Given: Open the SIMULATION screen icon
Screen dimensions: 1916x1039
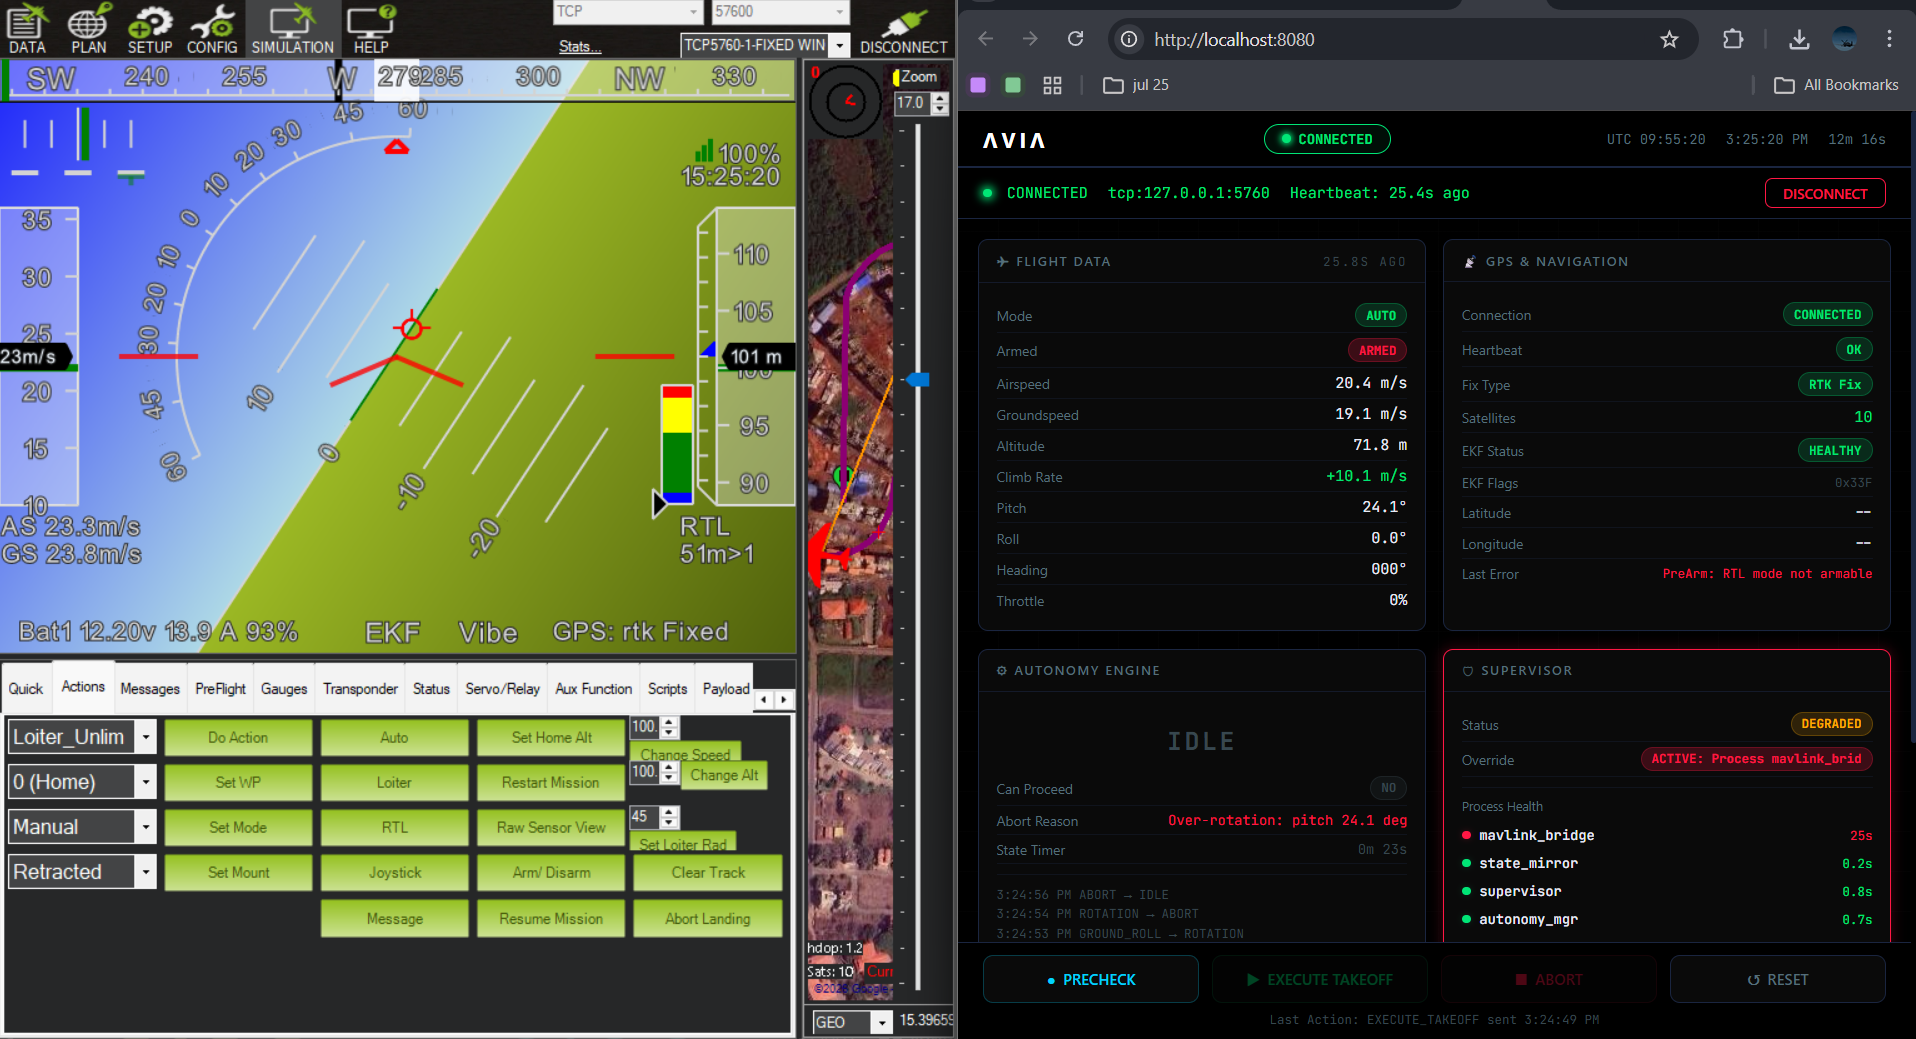Looking at the screenshot, I should click(x=292, y=28).
